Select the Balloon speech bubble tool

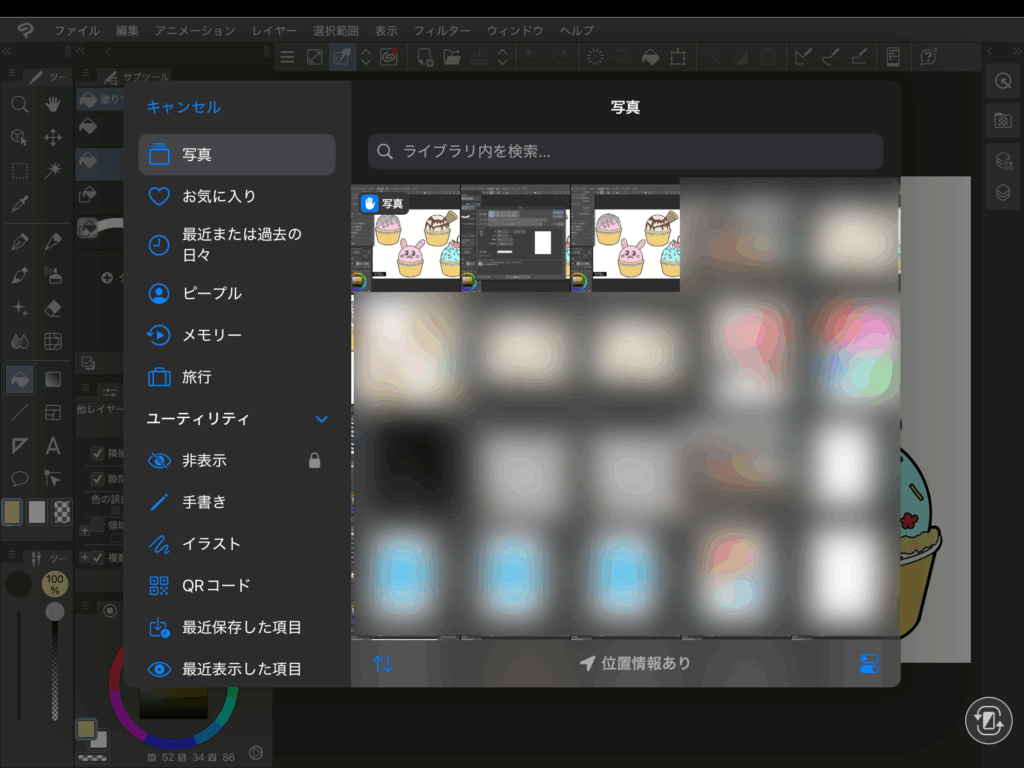pos(19,479)
